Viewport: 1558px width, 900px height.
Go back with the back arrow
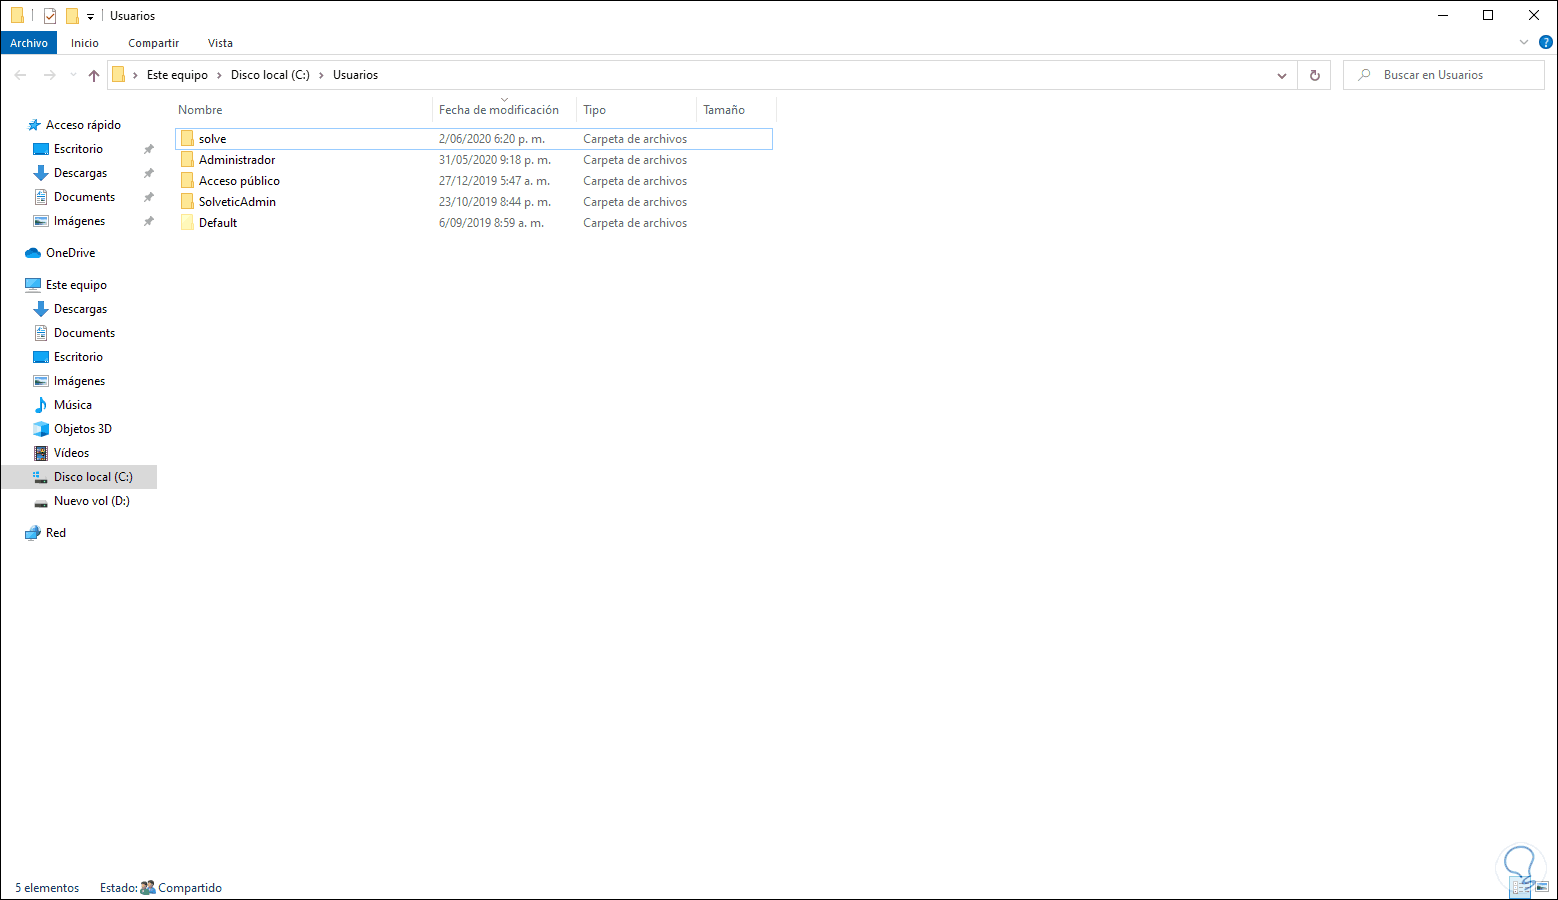[20, 75]
